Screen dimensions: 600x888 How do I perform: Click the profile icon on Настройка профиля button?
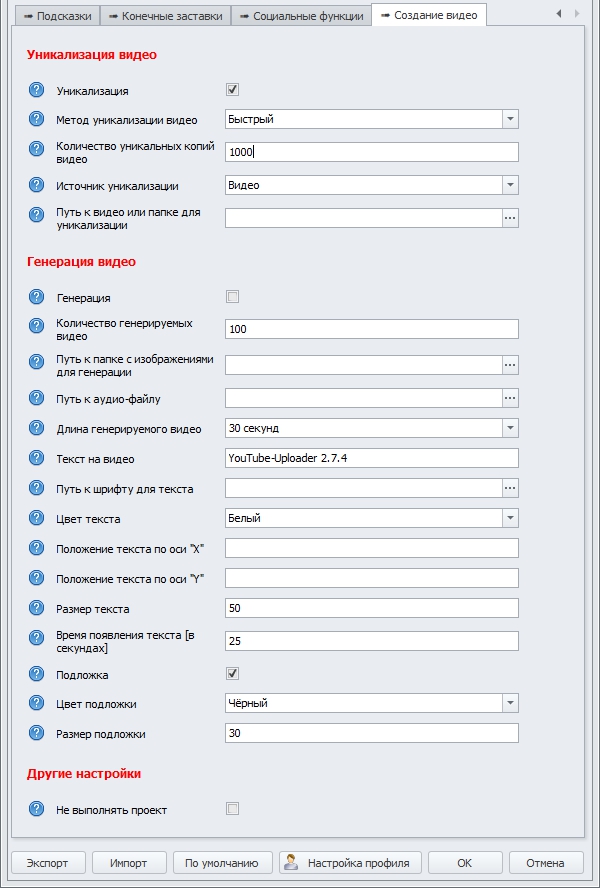[293, 862]
